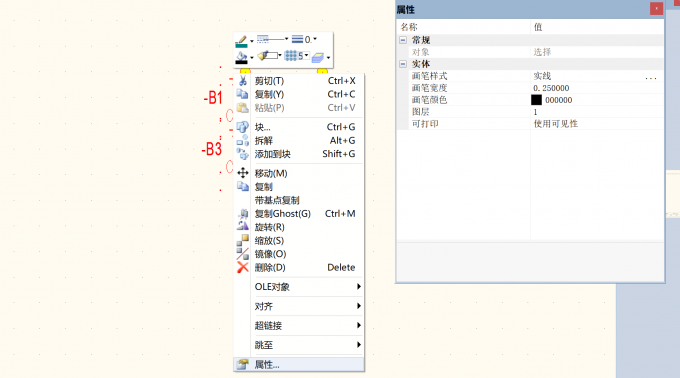Click the -B1 label on canvas
Viewport: 680px width, 378px height.
tap(213, 98)
